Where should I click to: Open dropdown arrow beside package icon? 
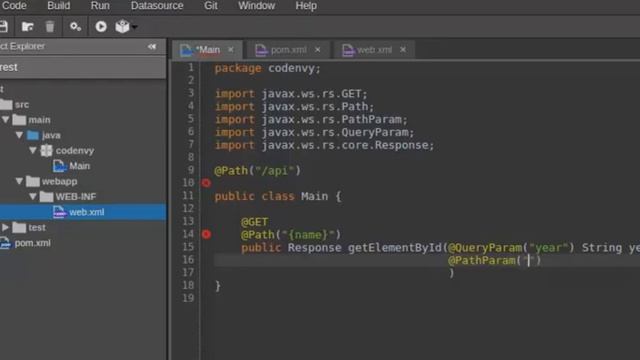(135, 27)
